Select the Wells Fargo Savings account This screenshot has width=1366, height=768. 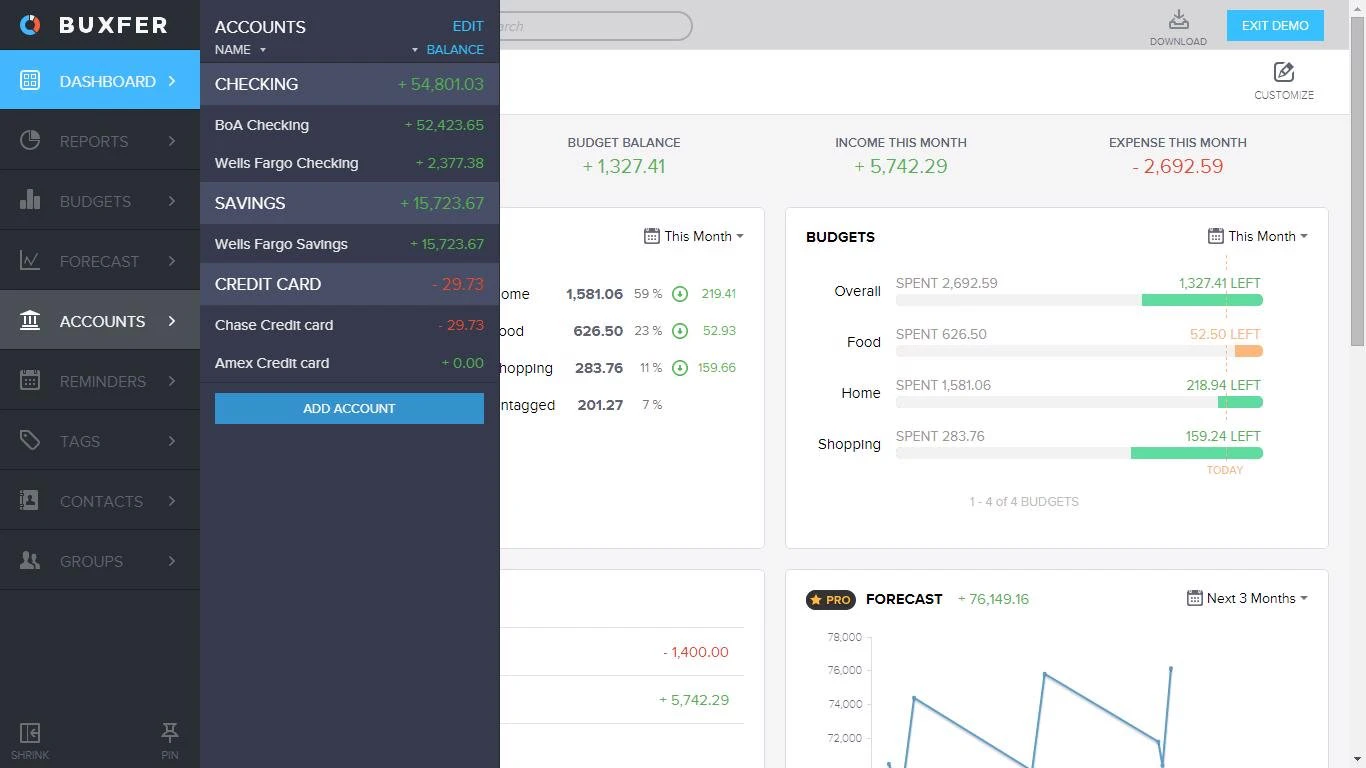click(x=281, y=244)
